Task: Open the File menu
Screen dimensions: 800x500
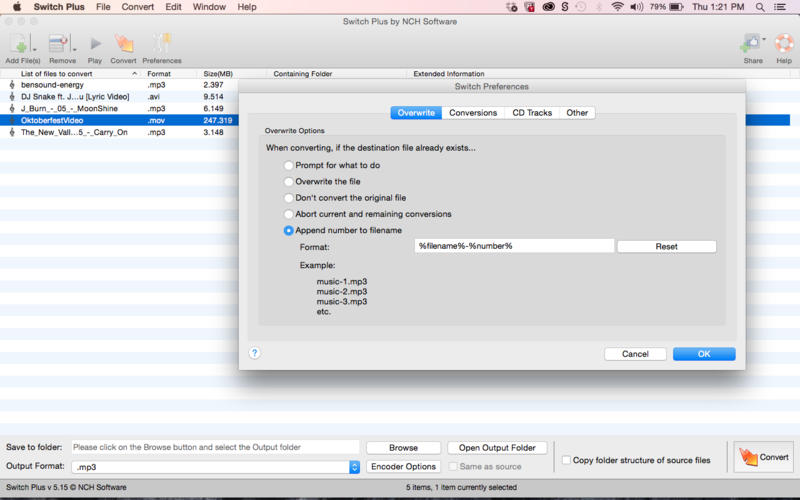Action: (x=103, y=7)
